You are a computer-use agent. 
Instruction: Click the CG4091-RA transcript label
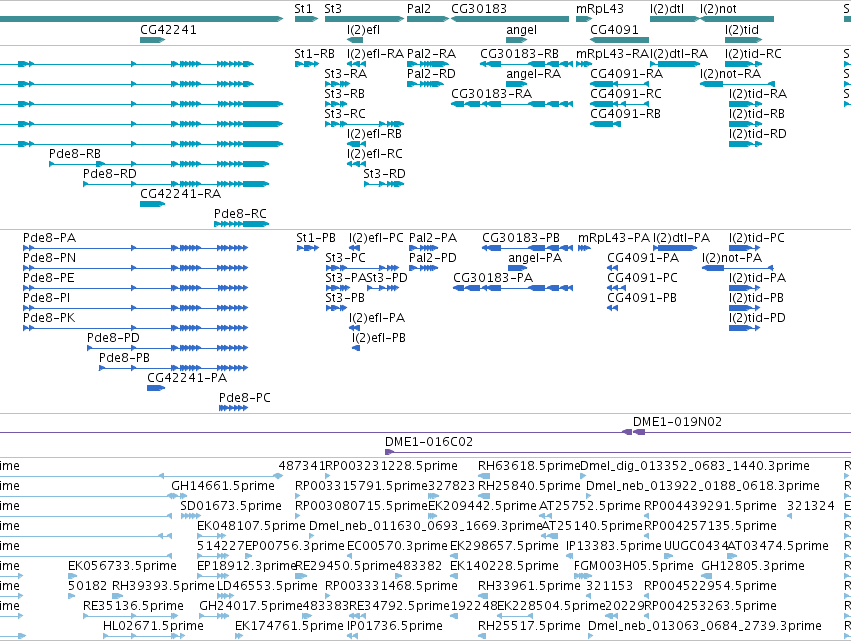click(x=626, y=74)
